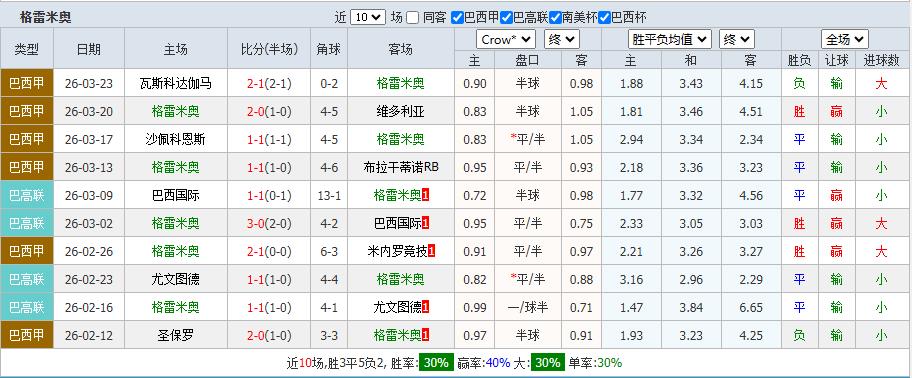The image size is (912, 378).
Task: Click the 类型 column header
Action: (27, 49)
